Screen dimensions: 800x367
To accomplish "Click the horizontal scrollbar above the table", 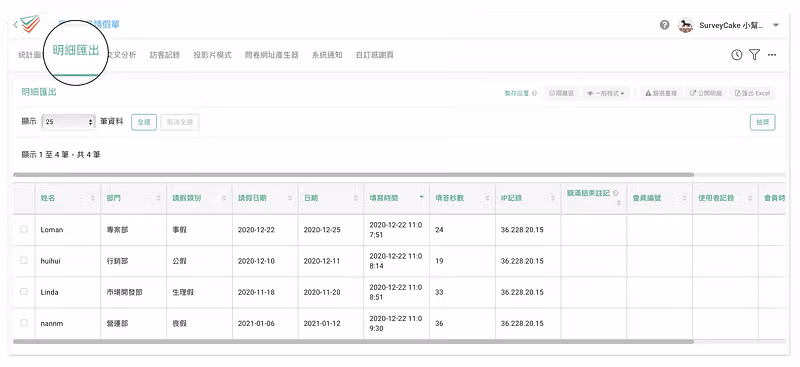I will coord(354,175).
